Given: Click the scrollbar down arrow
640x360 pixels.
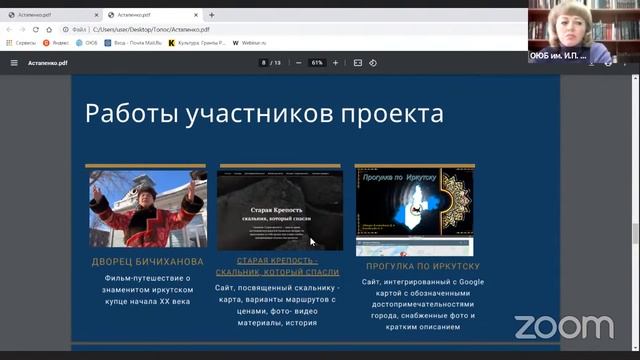Looking at the screenshot, I should (x=636, y=348).
